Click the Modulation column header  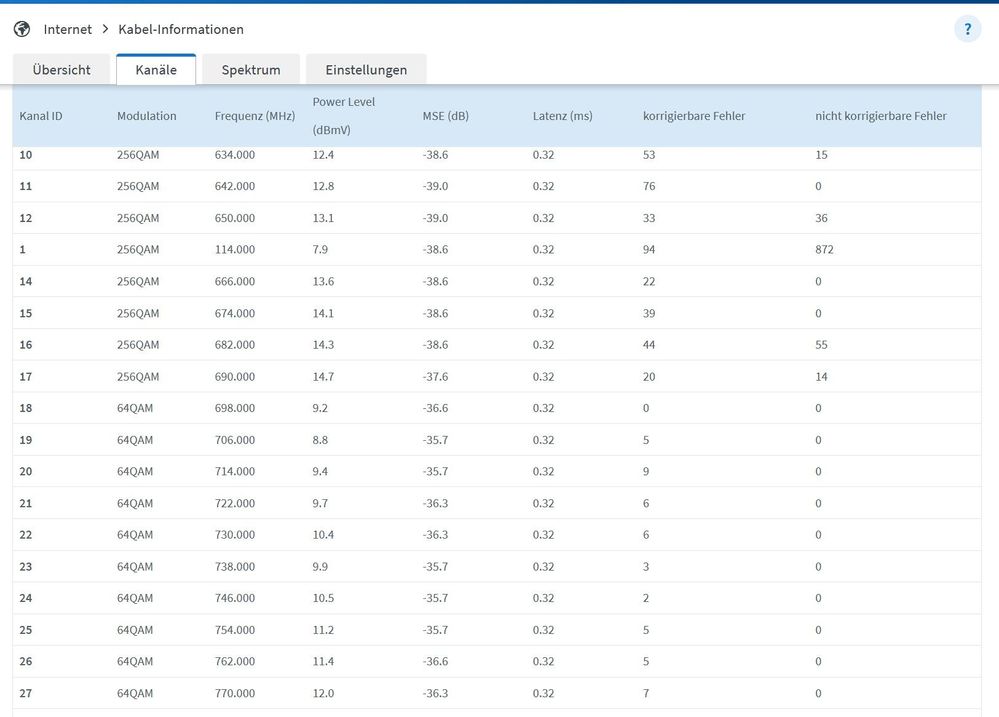146,116
